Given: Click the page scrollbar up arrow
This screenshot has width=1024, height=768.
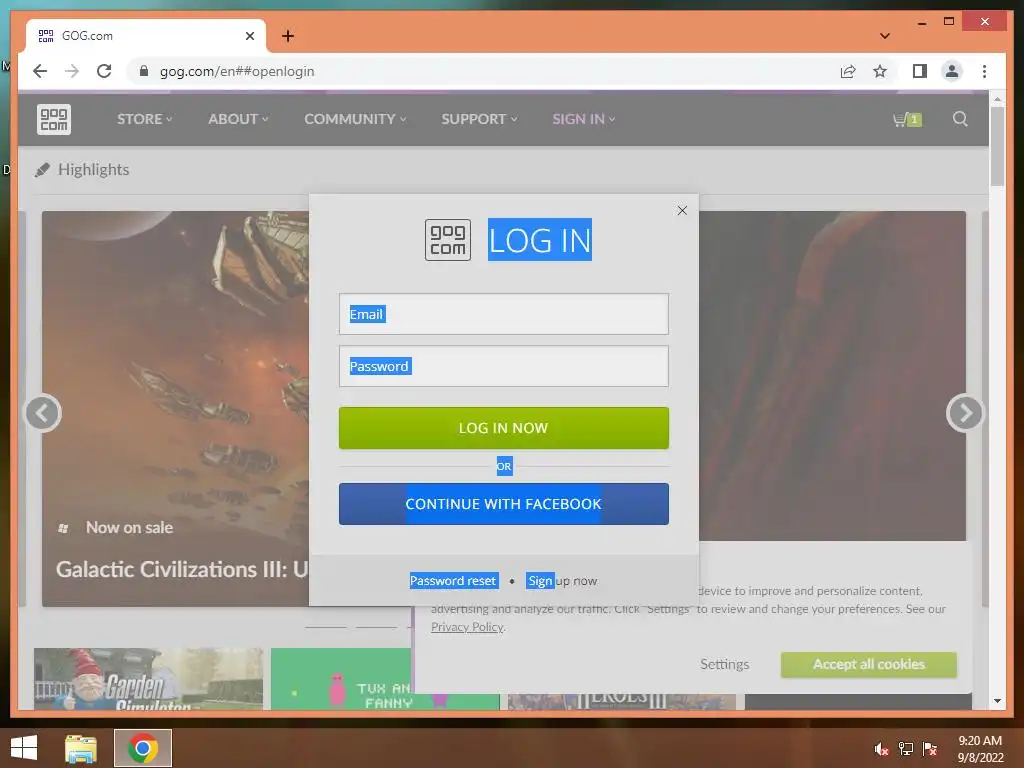Looking at the screenshot, I should (x=997, y=99).
